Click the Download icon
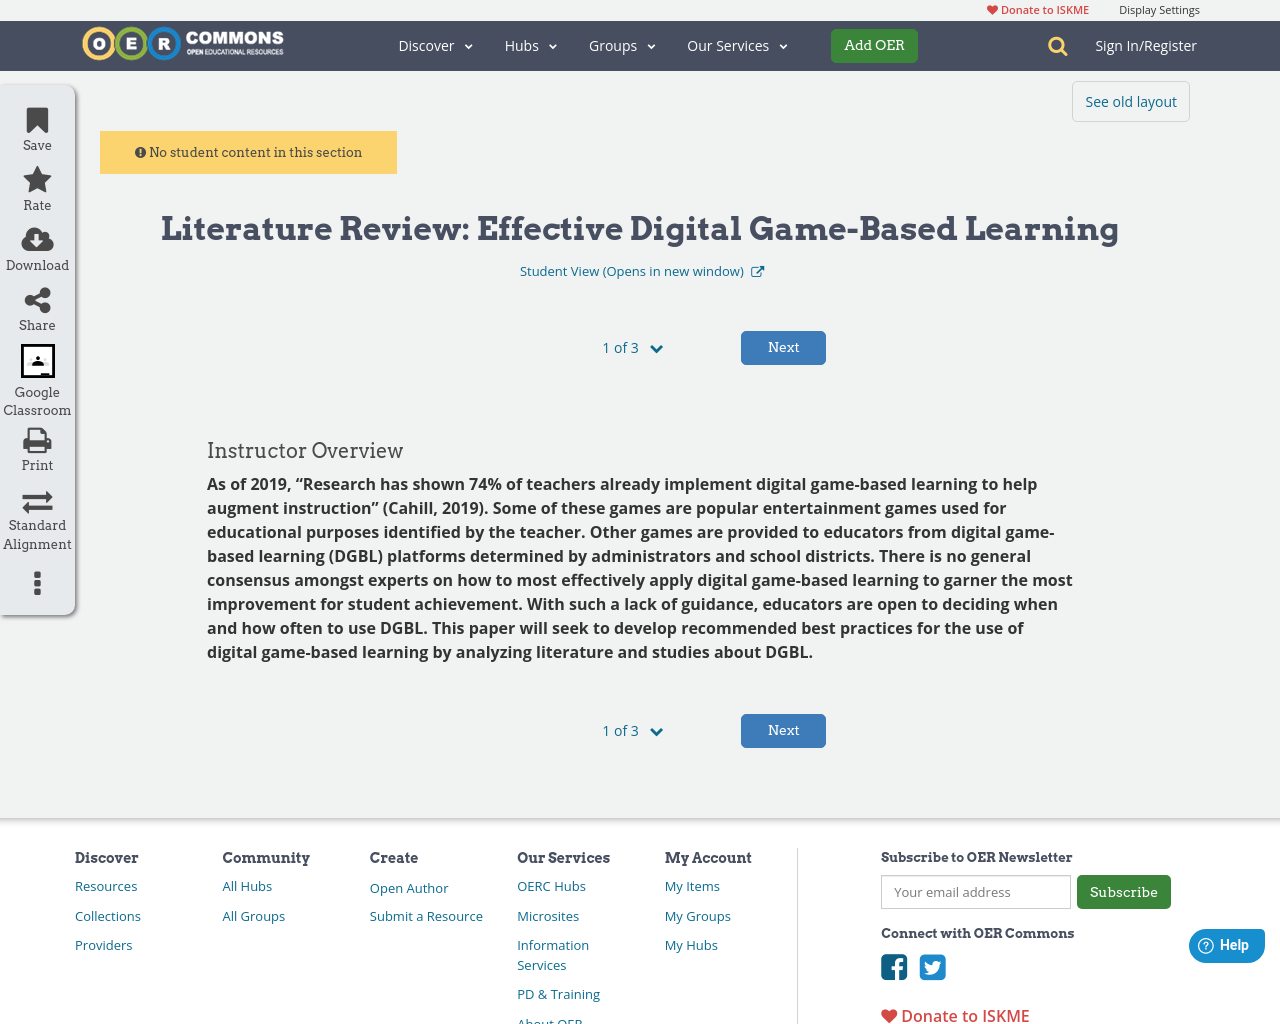Viewport: 1280px width, 1024px height. [x=36, y=238]
